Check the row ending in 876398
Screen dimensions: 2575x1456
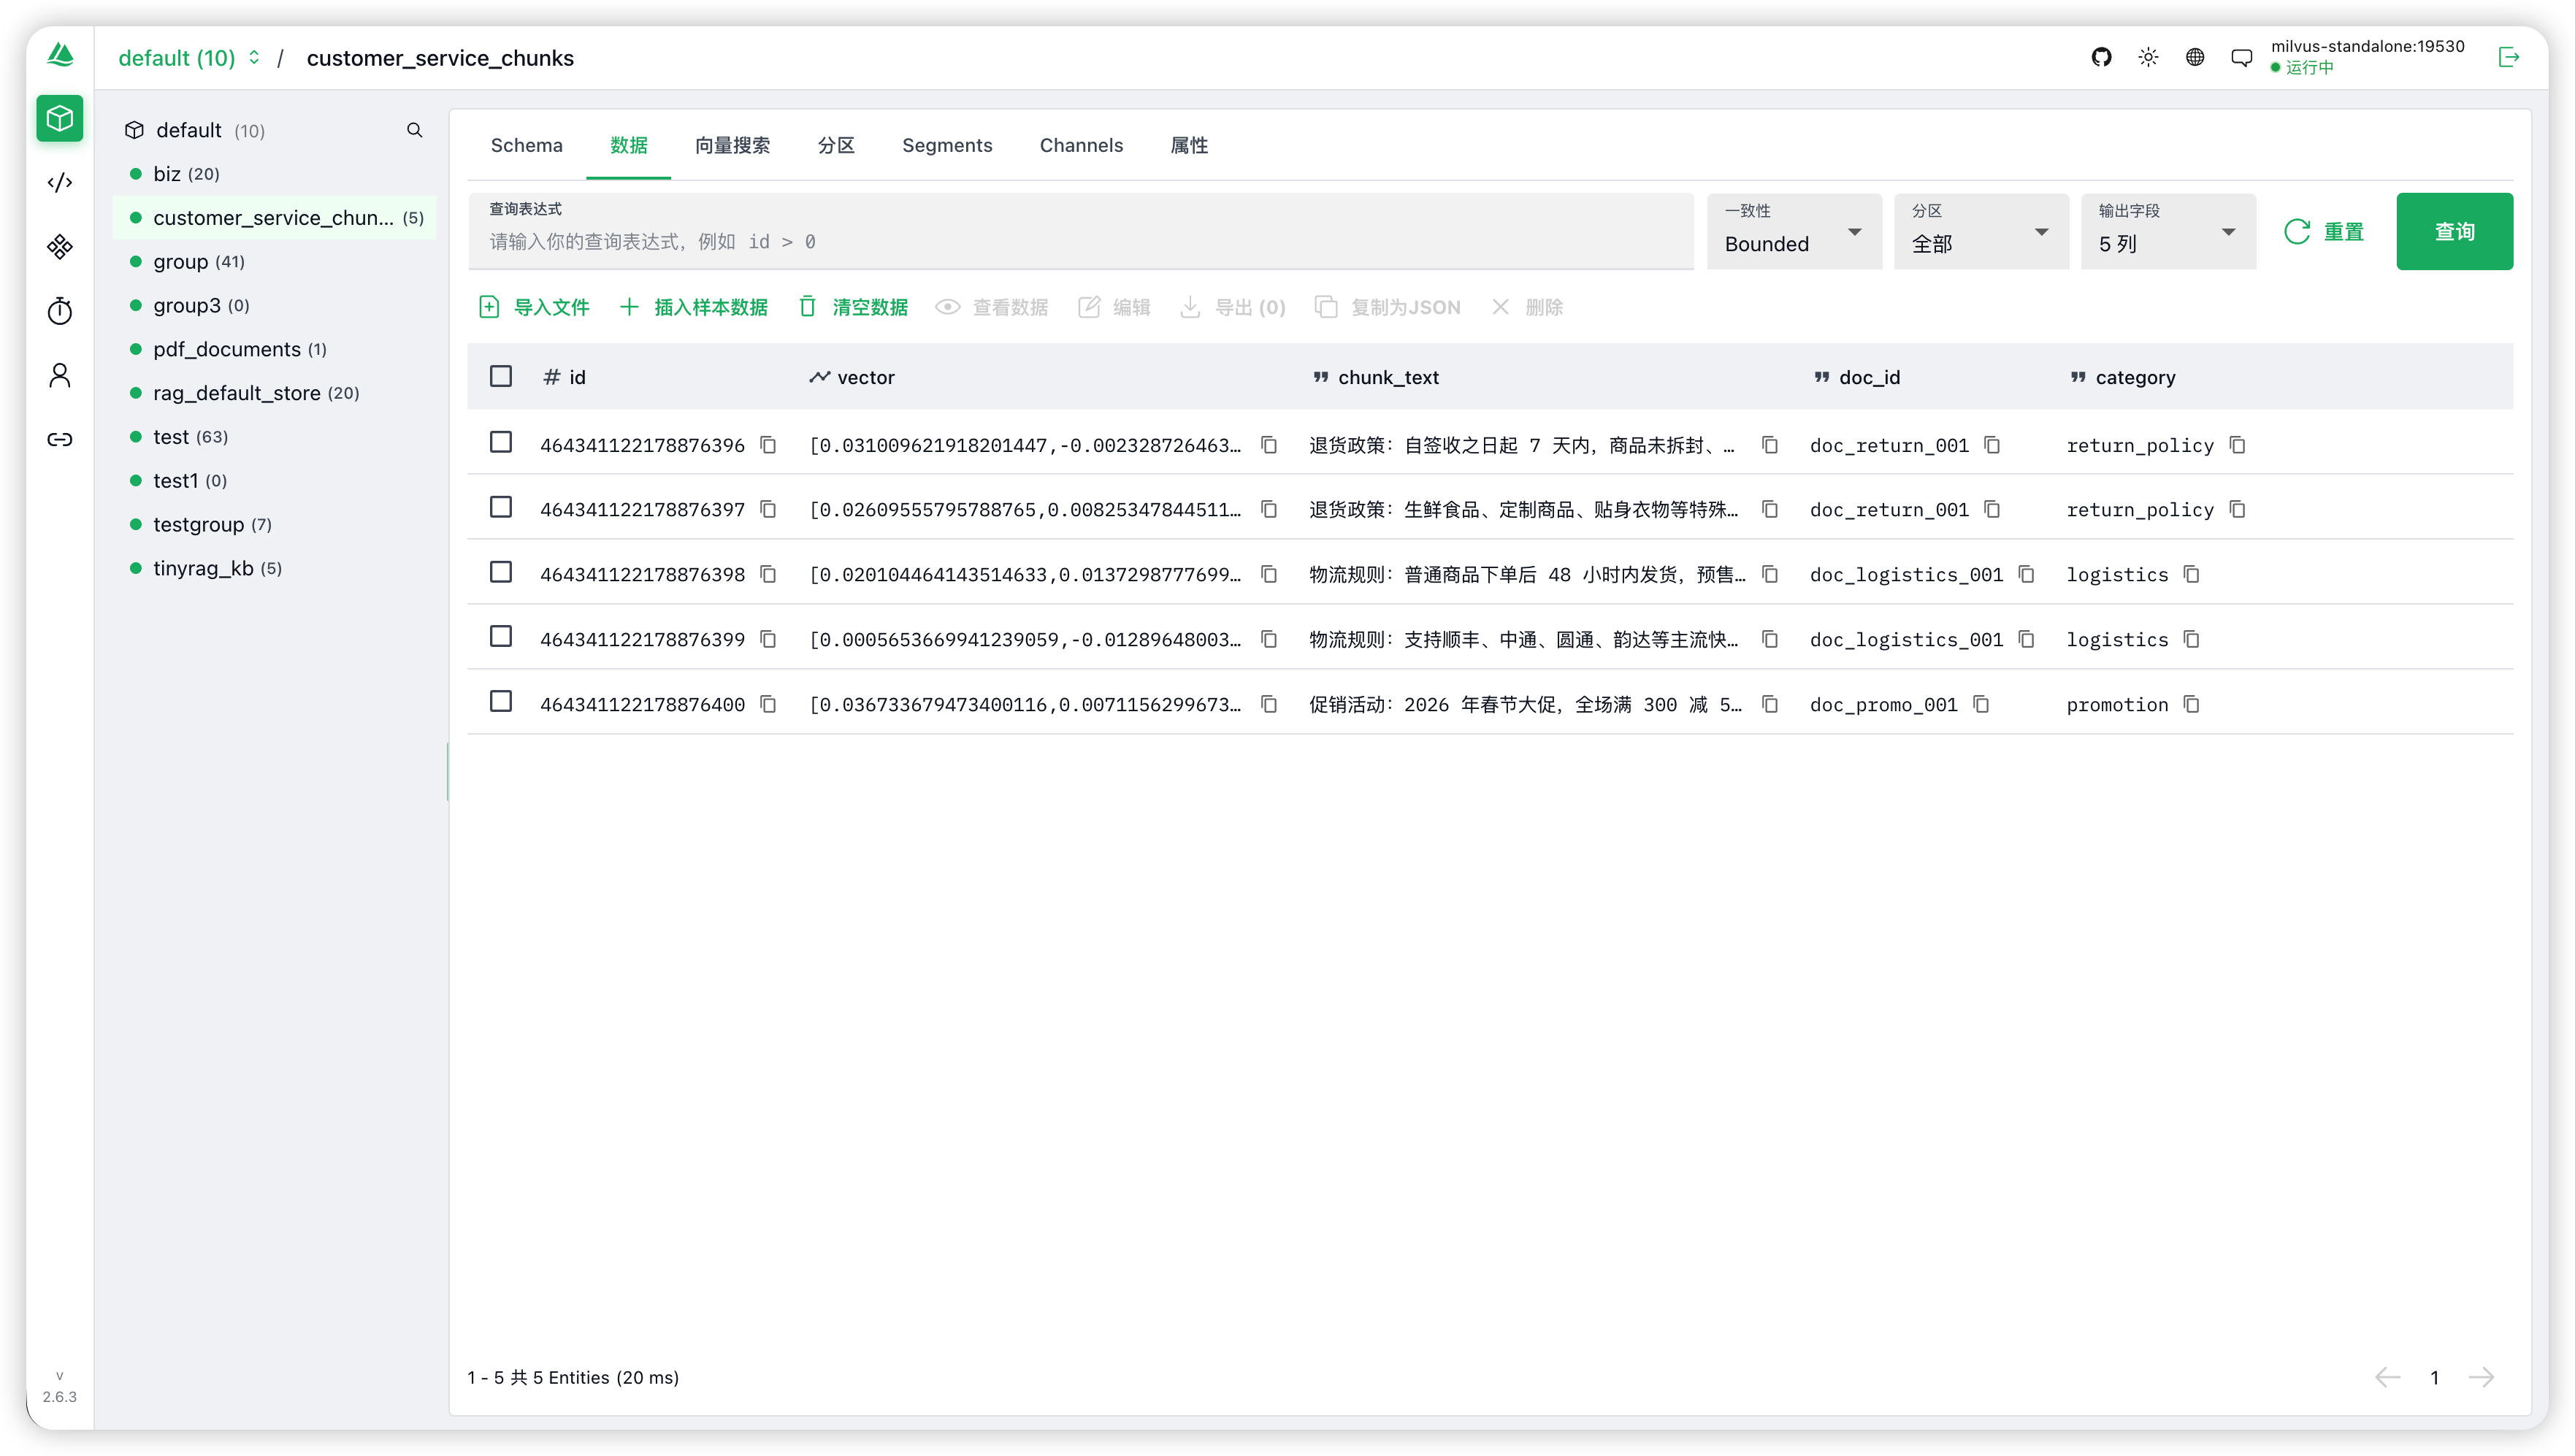click(x=501, y=572)
